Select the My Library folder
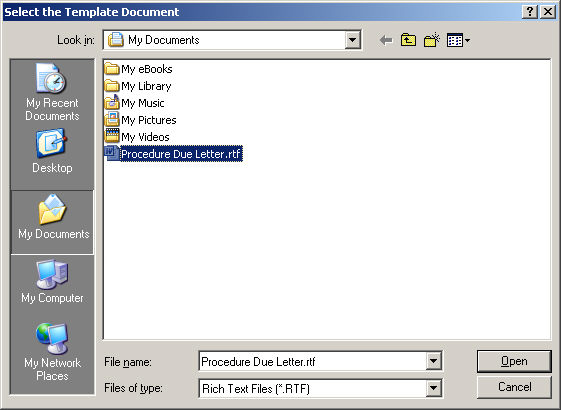 (138, 86)
